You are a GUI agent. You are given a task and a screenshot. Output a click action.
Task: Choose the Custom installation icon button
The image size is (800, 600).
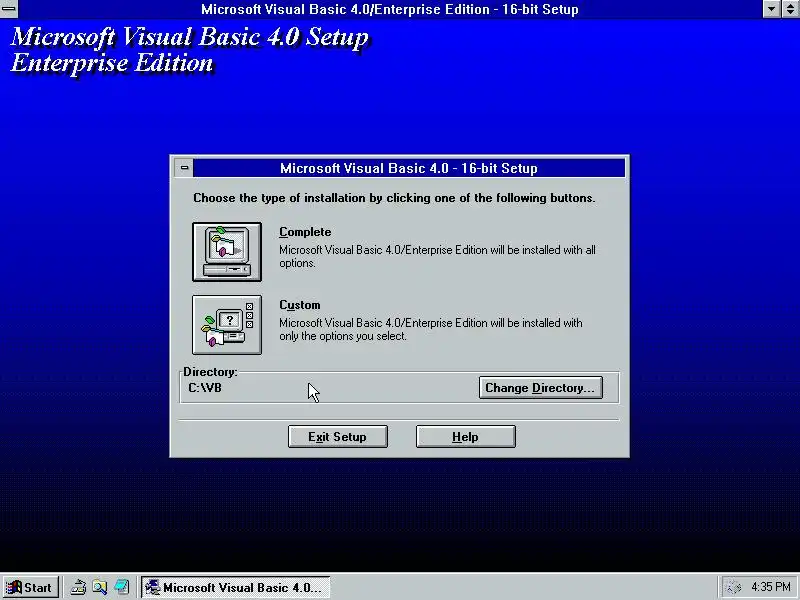pos(227,324)
